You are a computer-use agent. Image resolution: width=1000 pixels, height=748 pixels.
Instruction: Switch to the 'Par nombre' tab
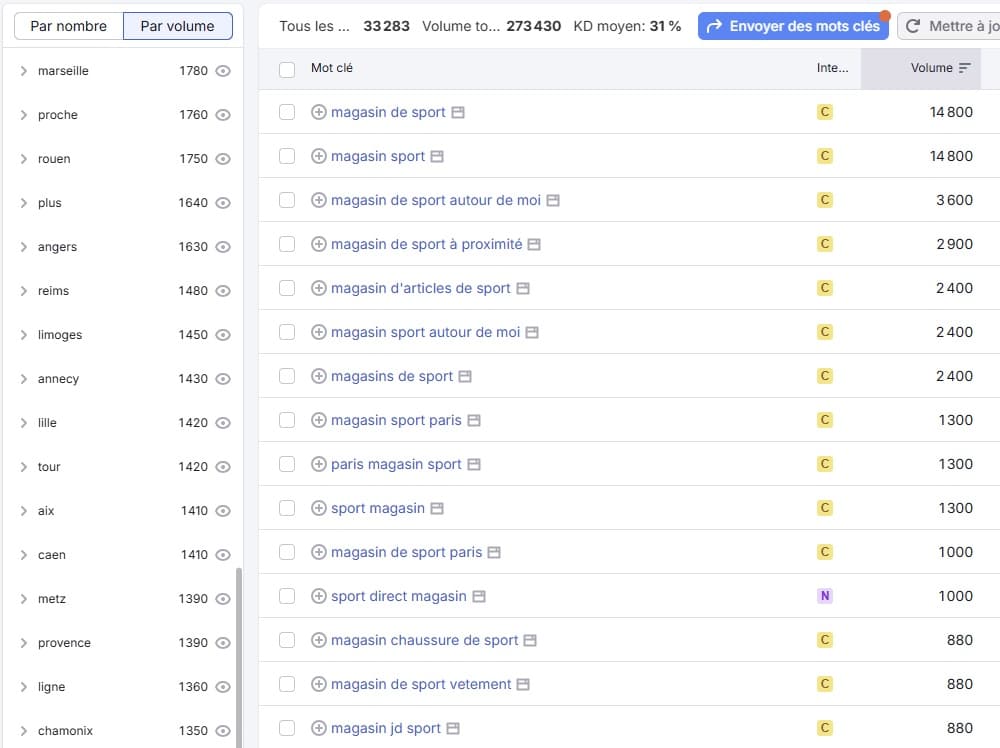click(x=68, y=26)
